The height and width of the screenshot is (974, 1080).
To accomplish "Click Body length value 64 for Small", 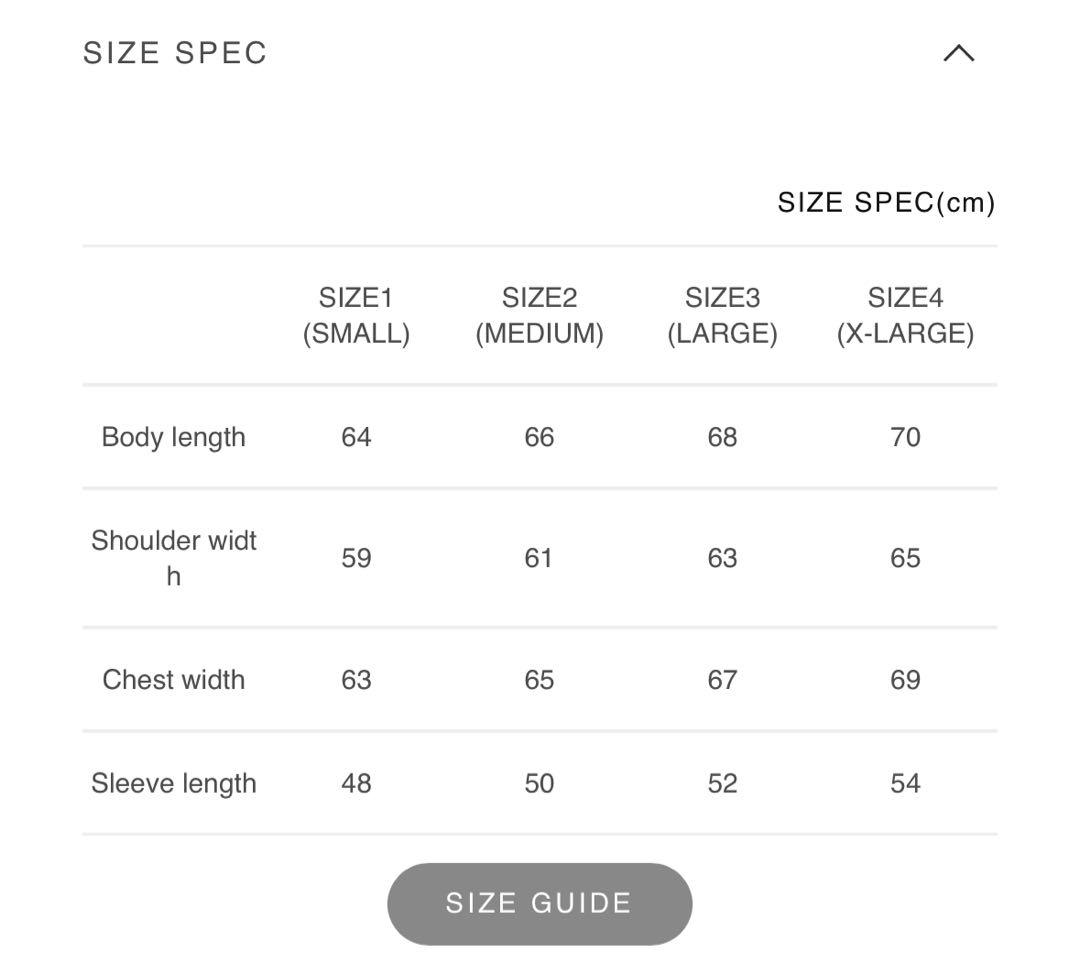I will [x=356, y=437].
